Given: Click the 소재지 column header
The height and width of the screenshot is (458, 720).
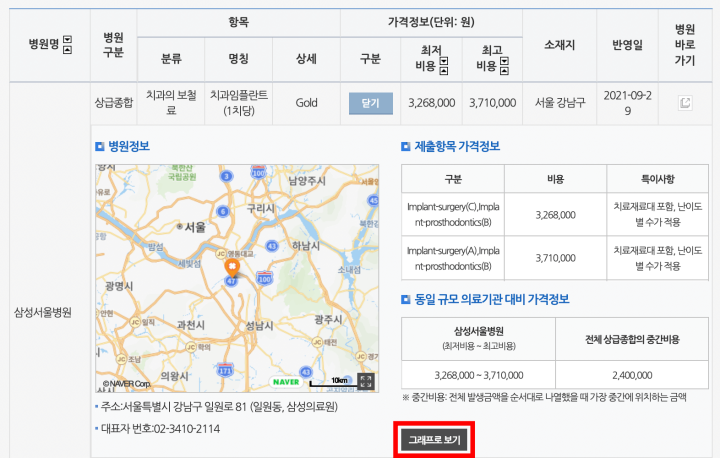Looking at the screenshot, I should coord(560,45).
